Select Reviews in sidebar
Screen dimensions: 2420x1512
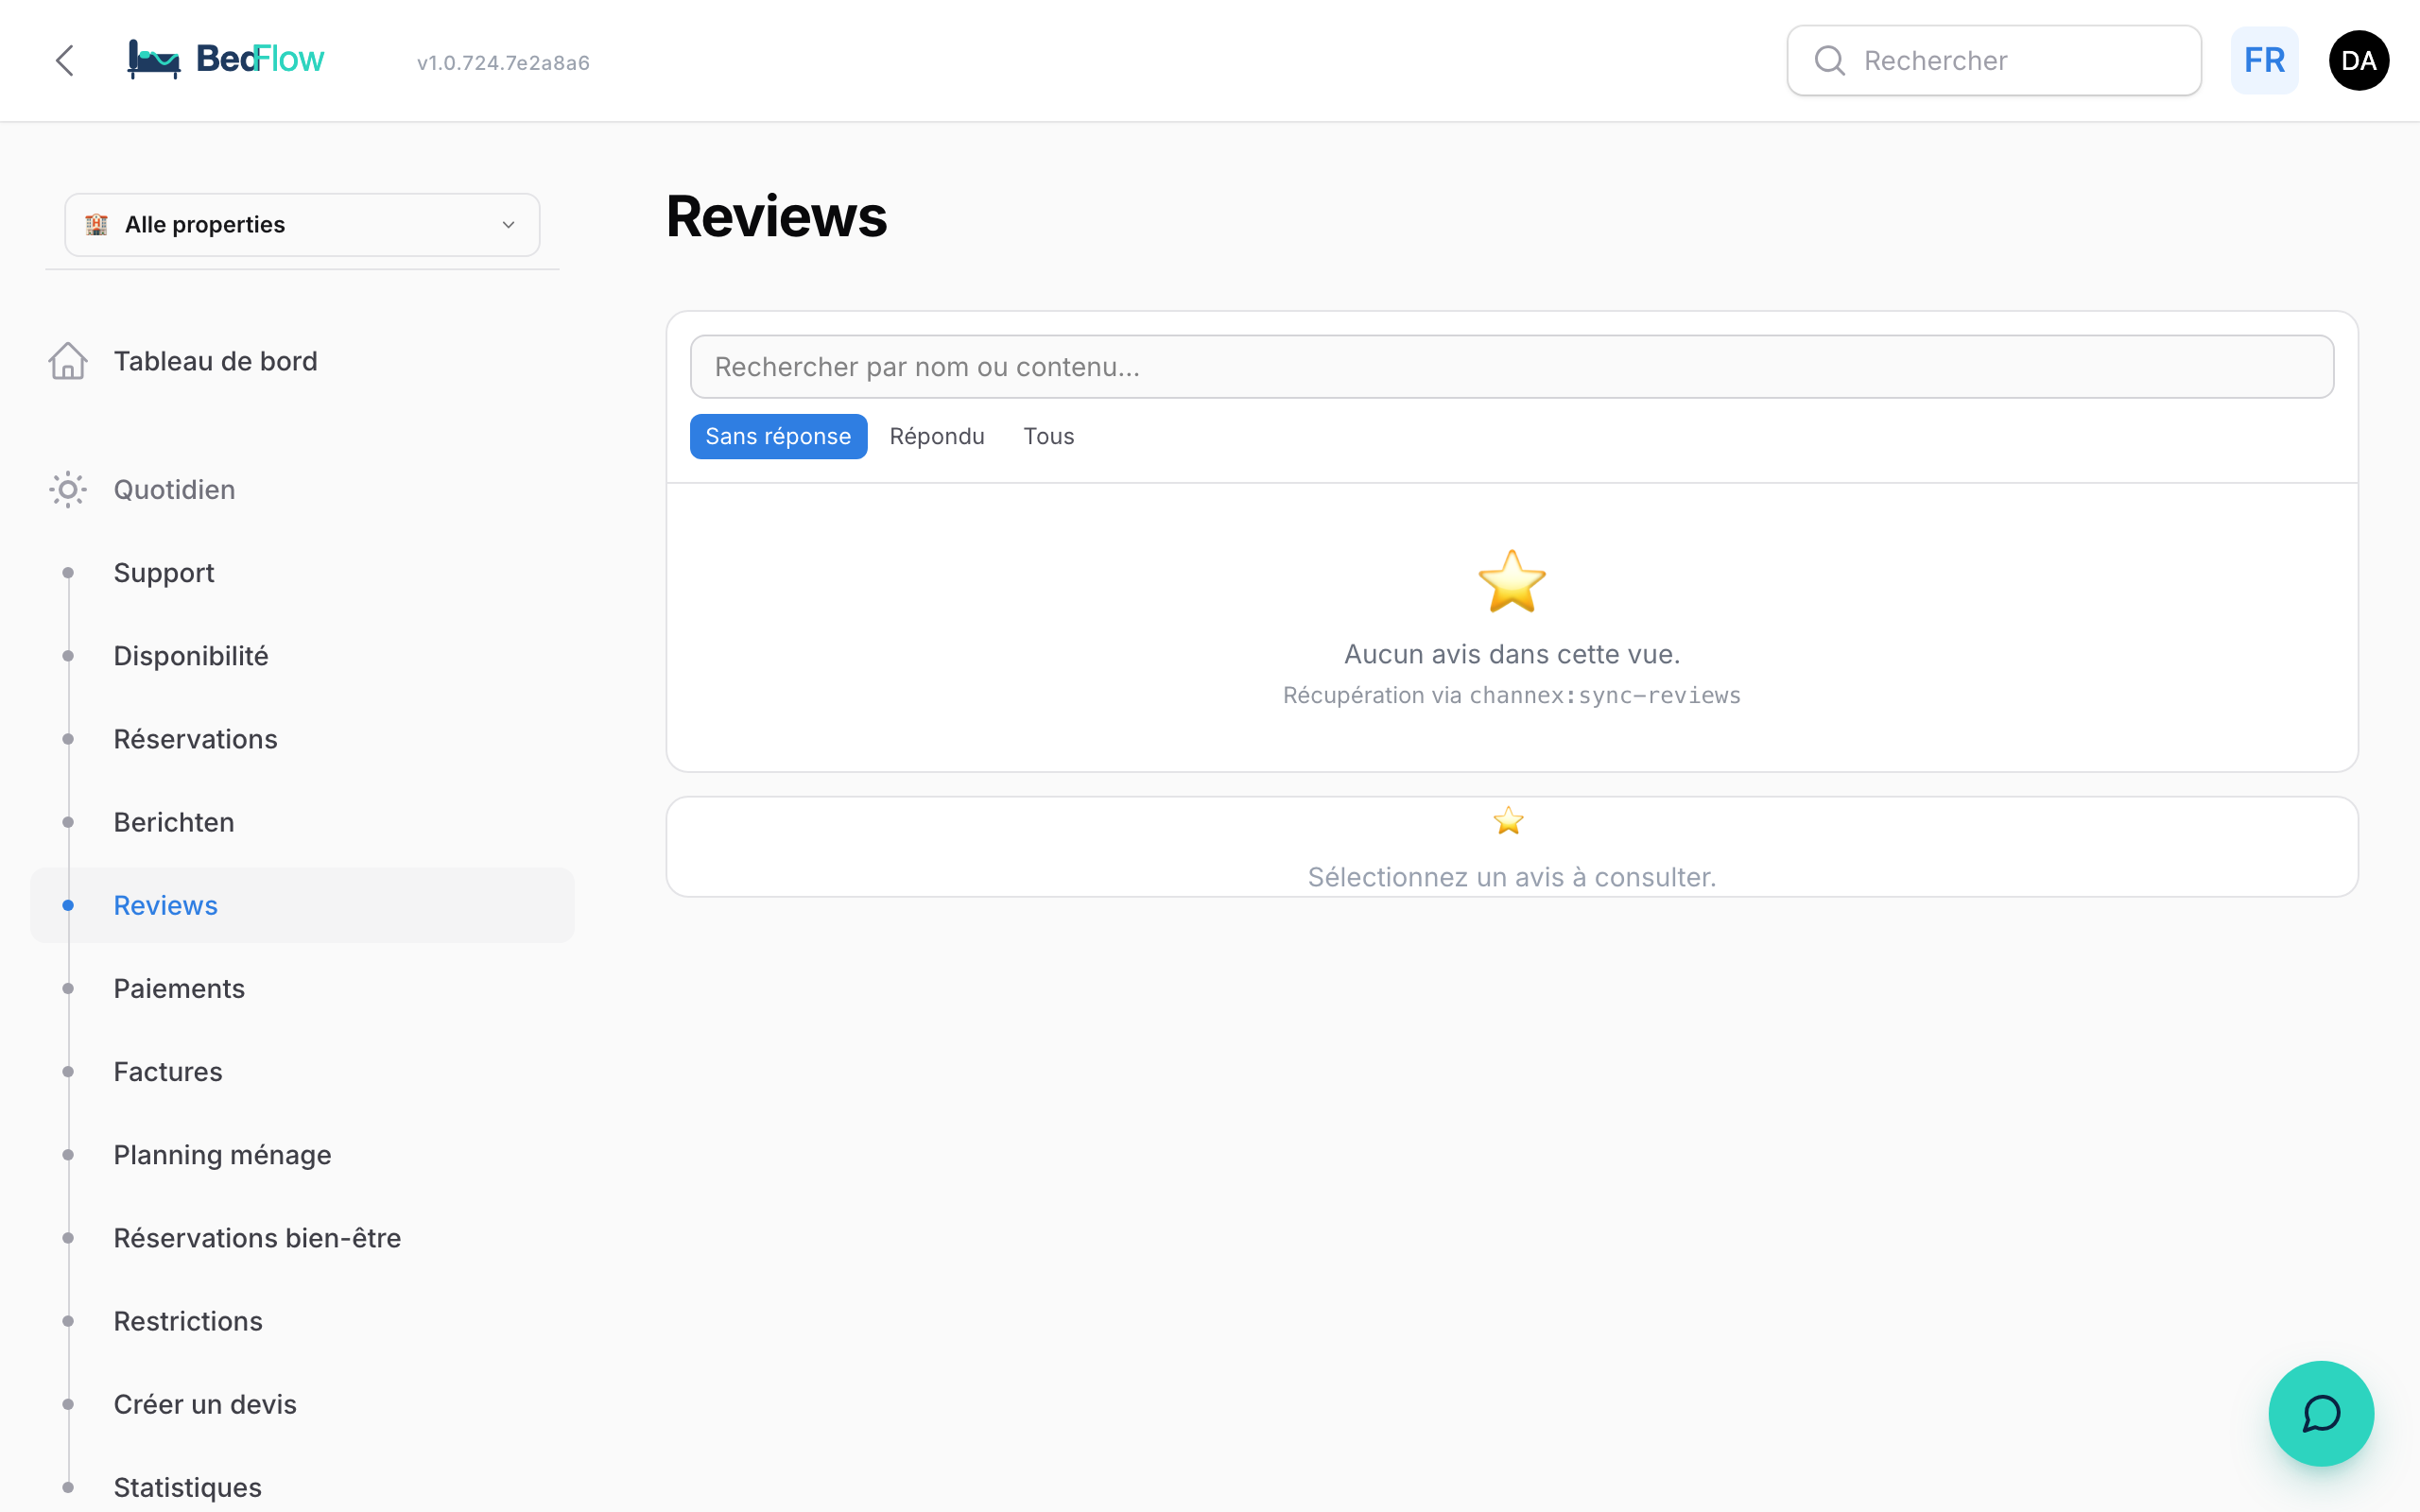click(302, 905)
